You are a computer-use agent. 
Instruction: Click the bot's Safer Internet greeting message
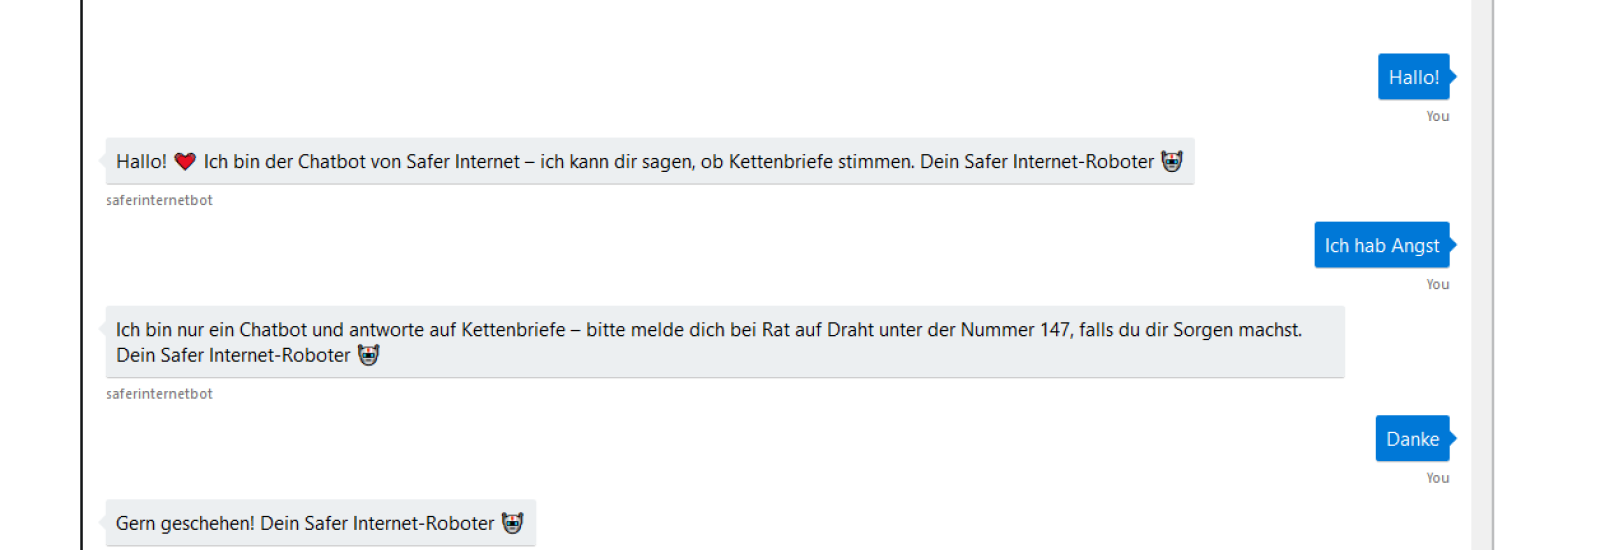[x=650, y=161]
